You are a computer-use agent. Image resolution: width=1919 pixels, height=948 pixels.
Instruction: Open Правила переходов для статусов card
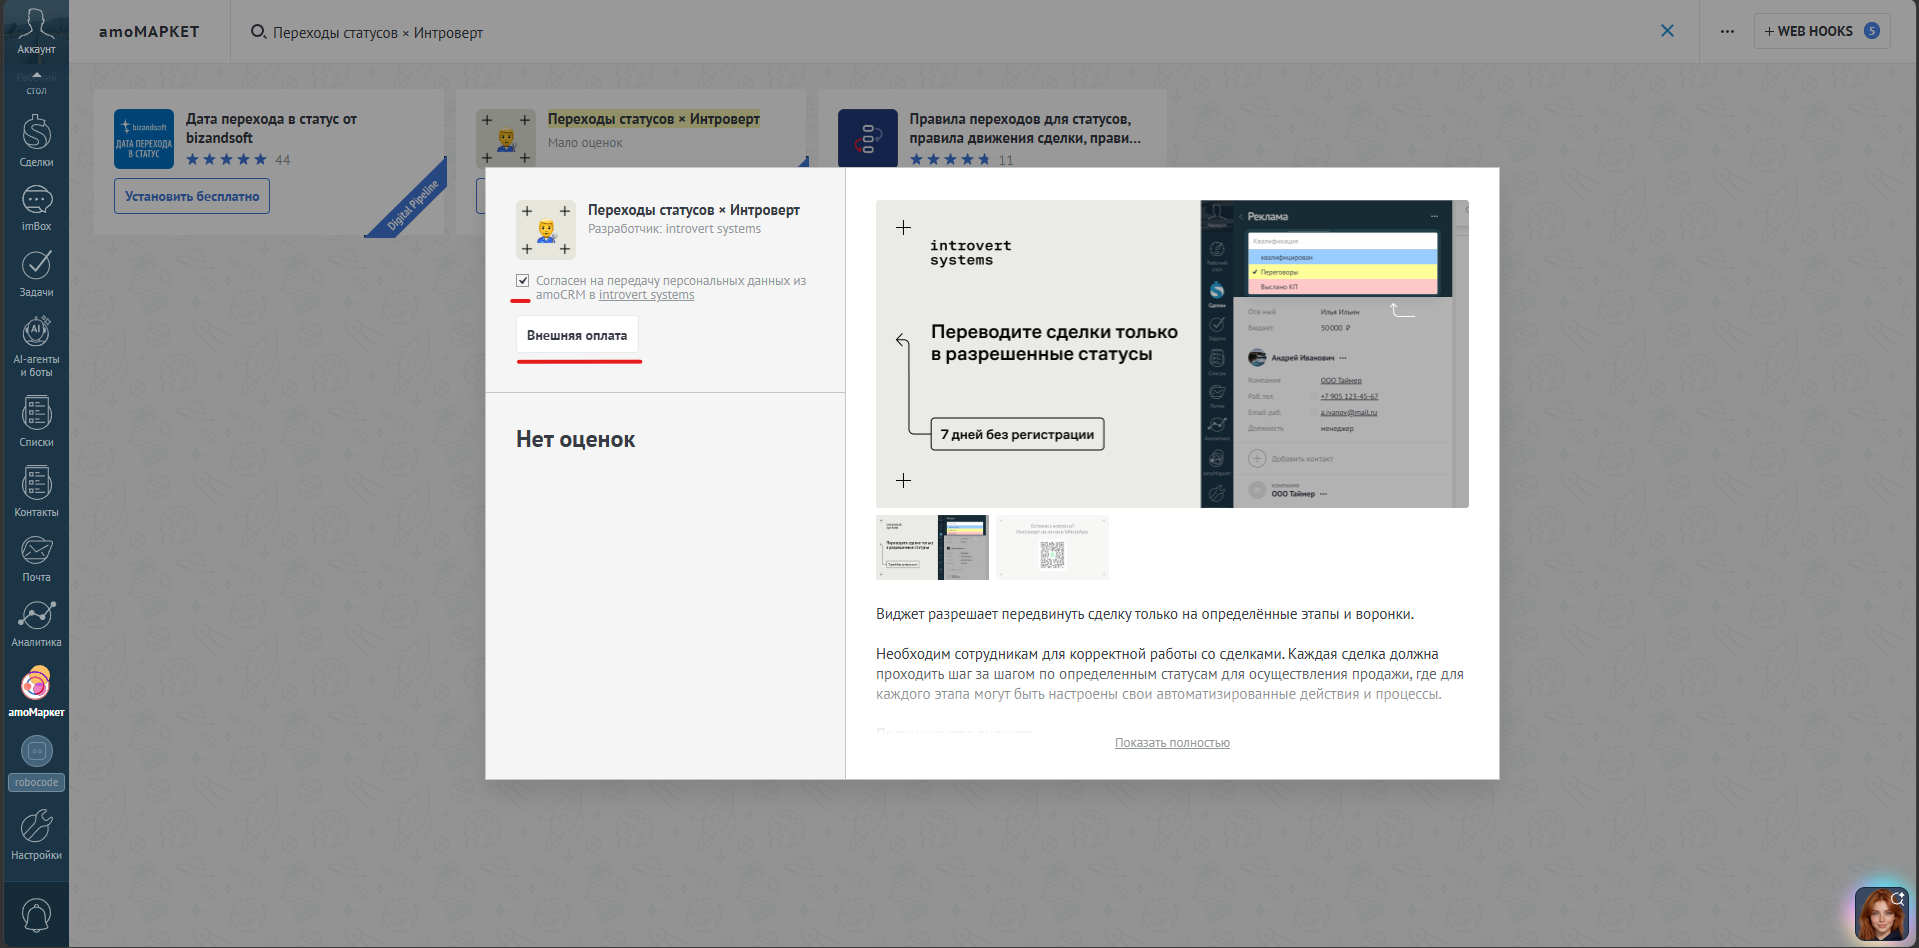tap(1025, 128)
